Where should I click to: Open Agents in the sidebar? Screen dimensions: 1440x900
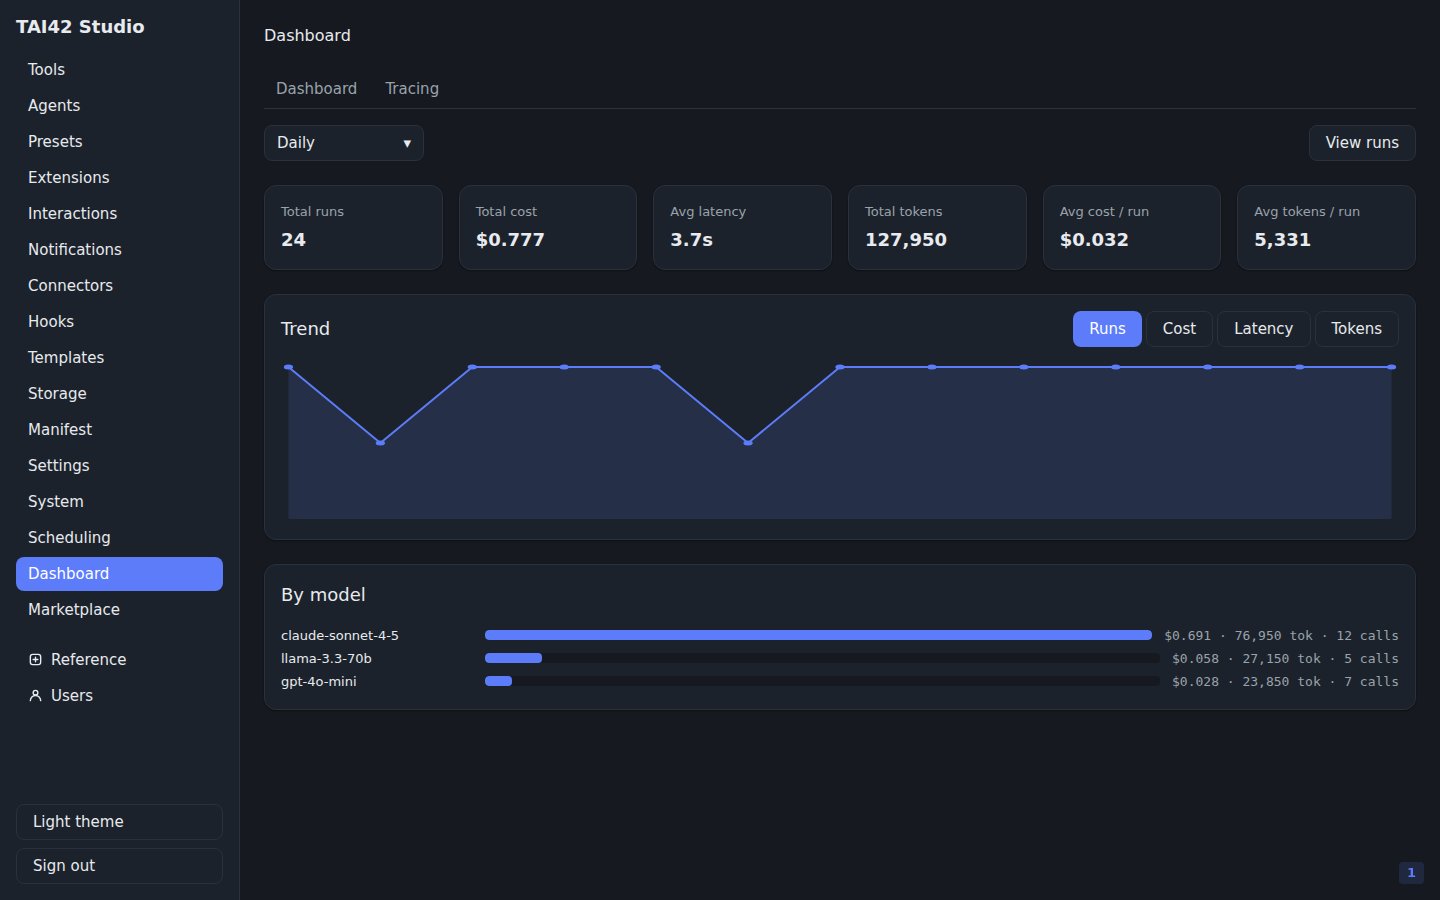coord(119,105)
